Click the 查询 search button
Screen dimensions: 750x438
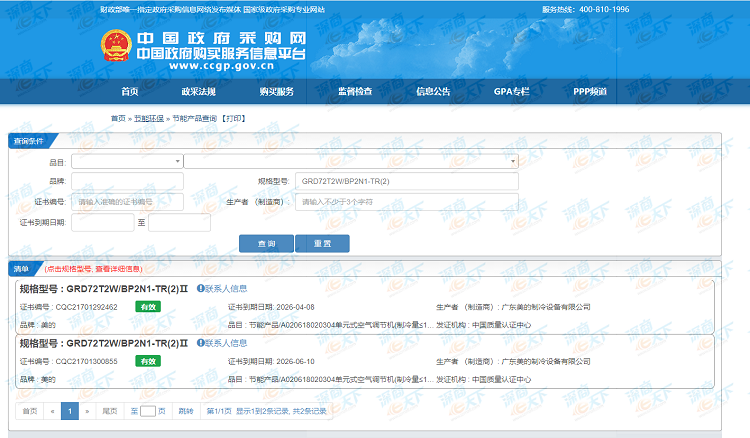tap(266, 243)
